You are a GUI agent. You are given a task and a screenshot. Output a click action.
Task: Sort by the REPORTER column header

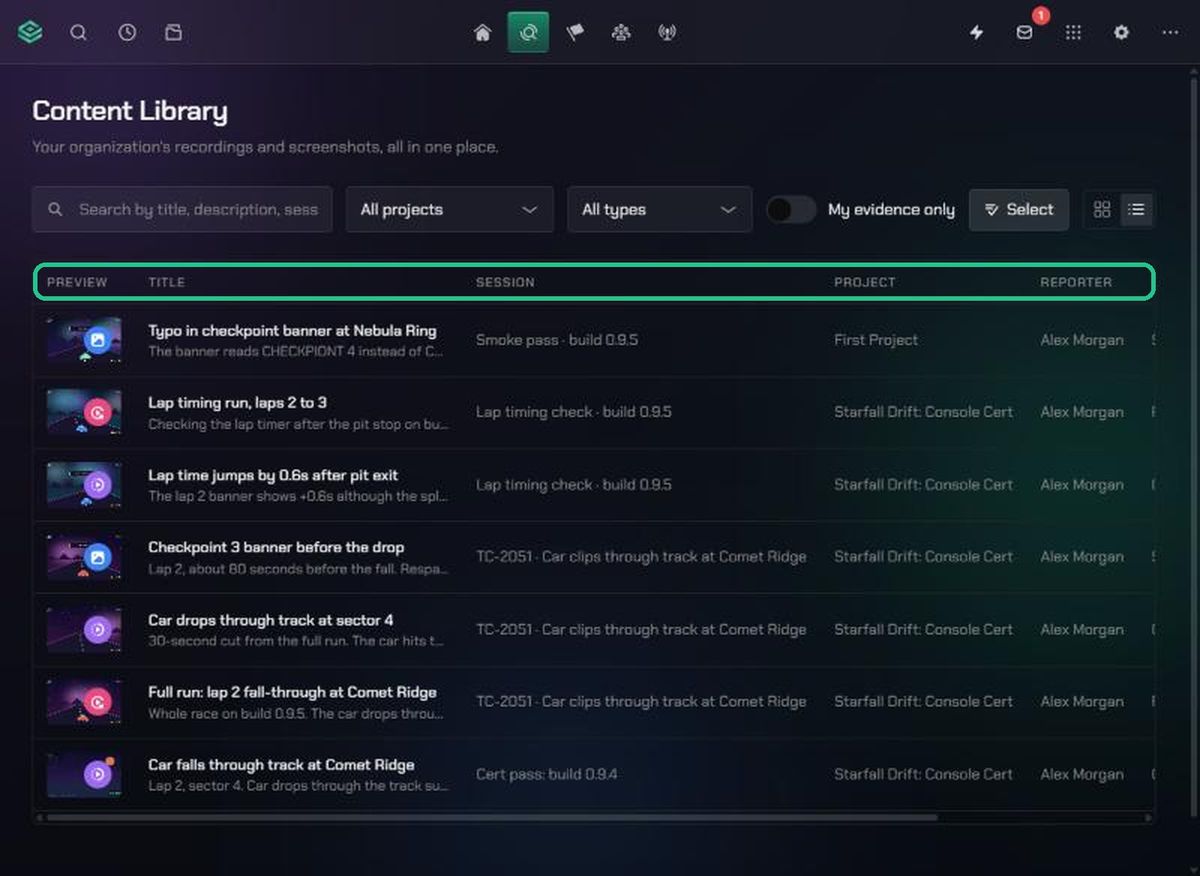point(1076,282)
